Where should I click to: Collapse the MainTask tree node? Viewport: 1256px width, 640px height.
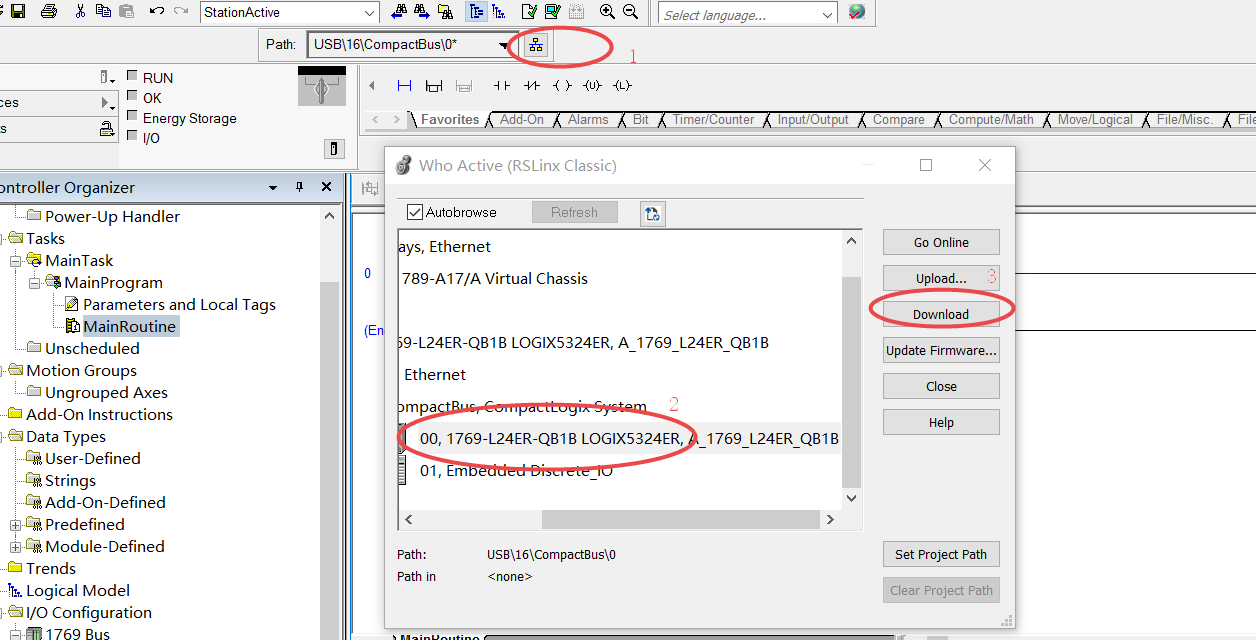coord(16,261)
